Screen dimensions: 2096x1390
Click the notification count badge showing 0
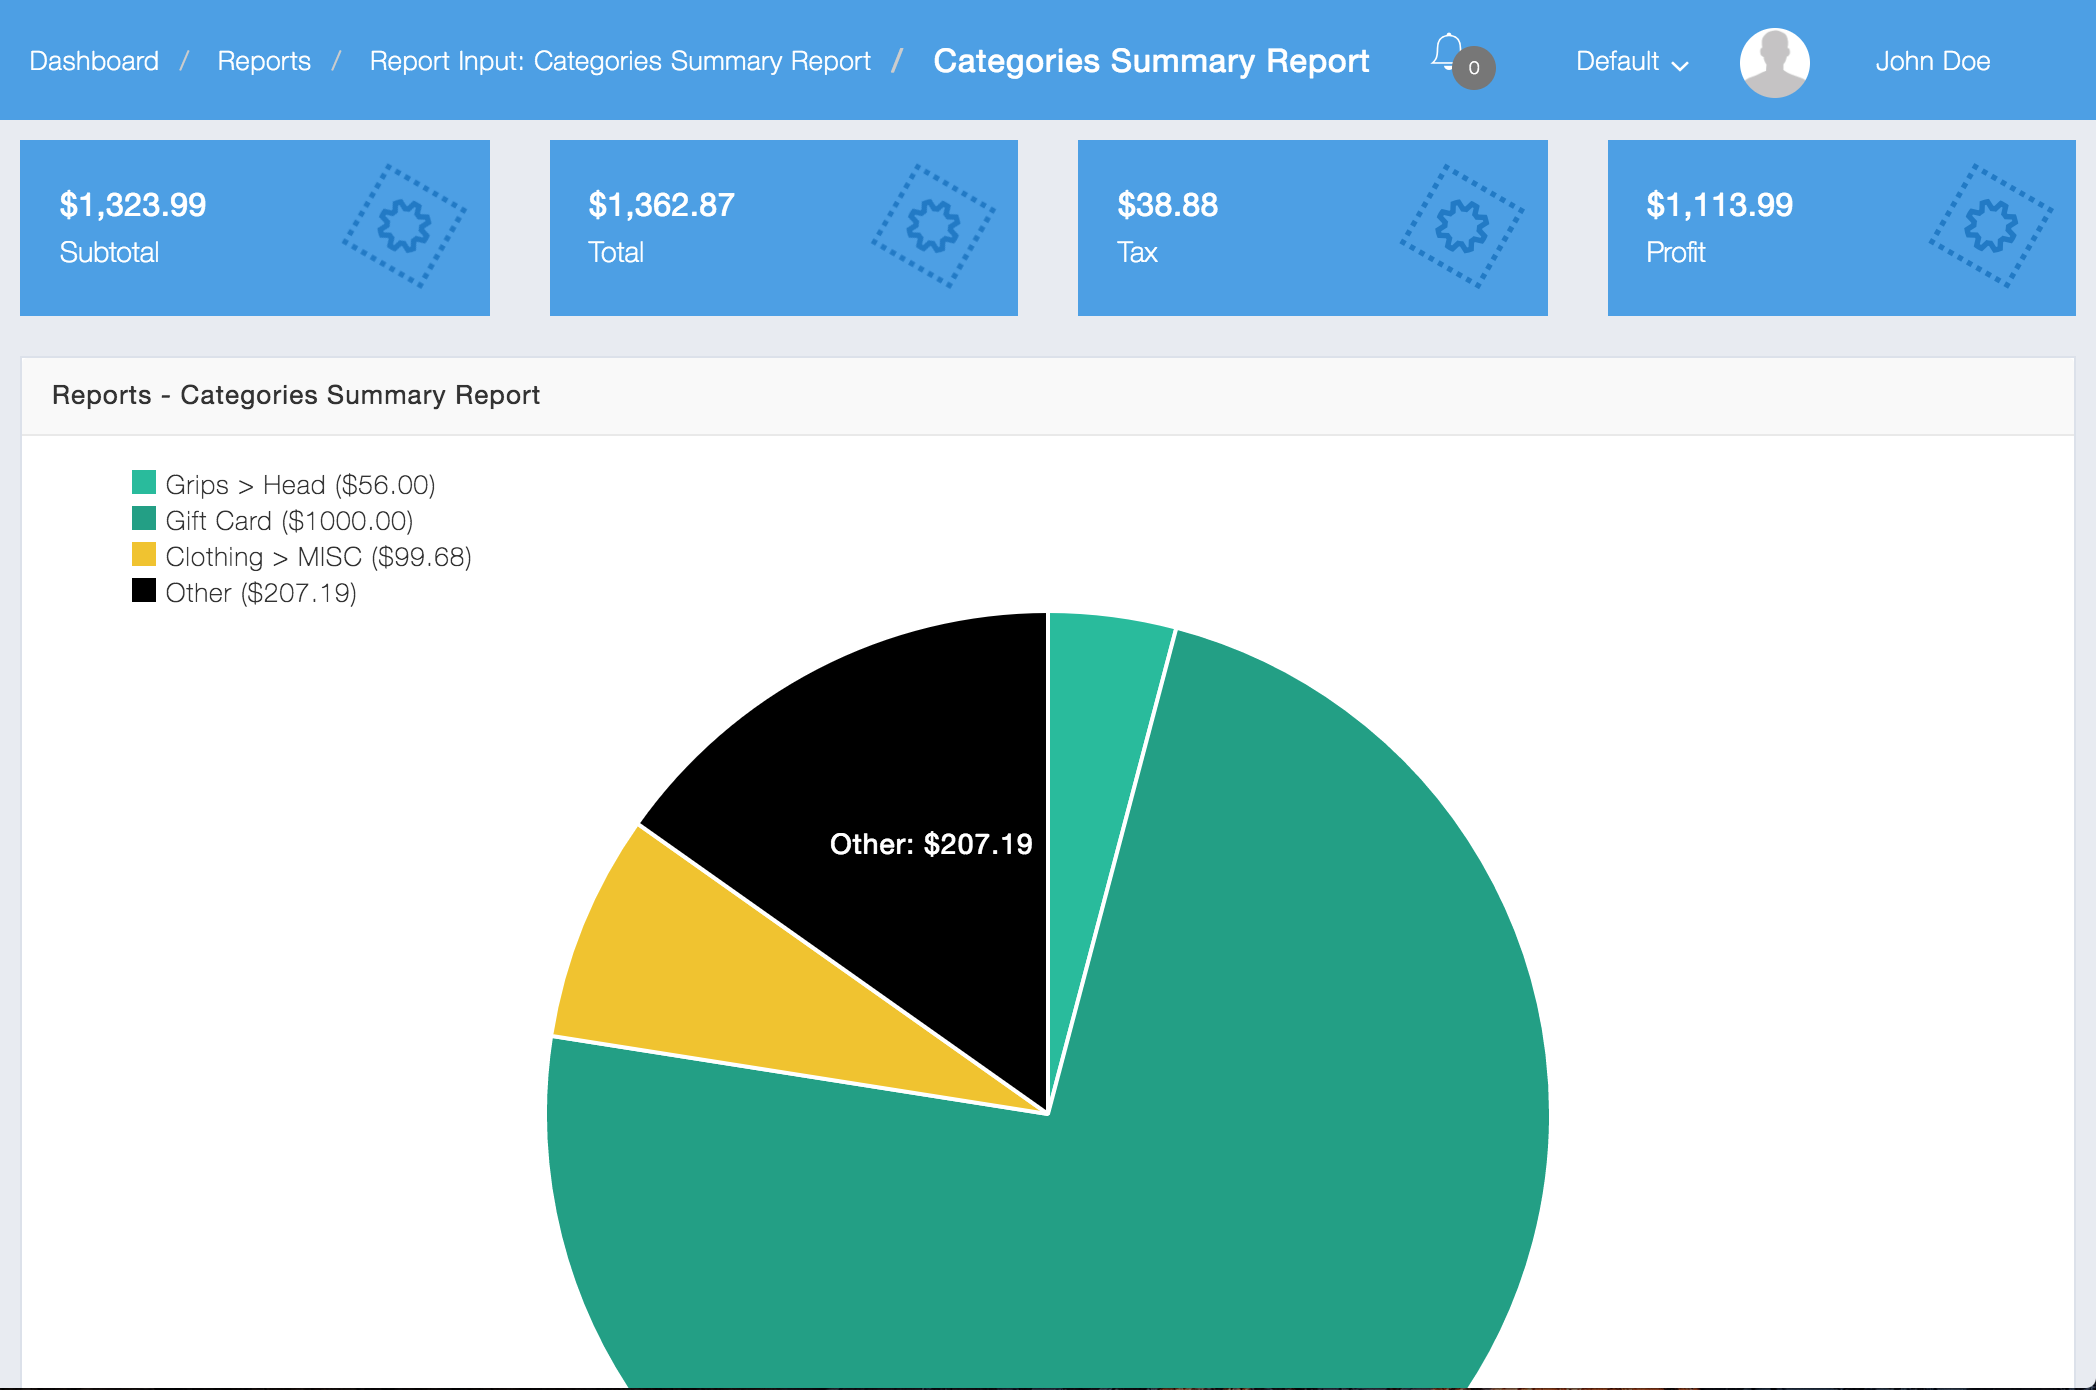(1474, 68)
